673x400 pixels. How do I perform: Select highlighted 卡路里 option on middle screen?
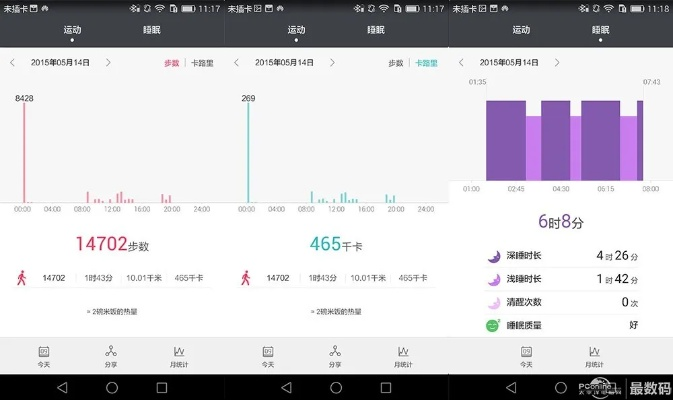click(426, 63)
